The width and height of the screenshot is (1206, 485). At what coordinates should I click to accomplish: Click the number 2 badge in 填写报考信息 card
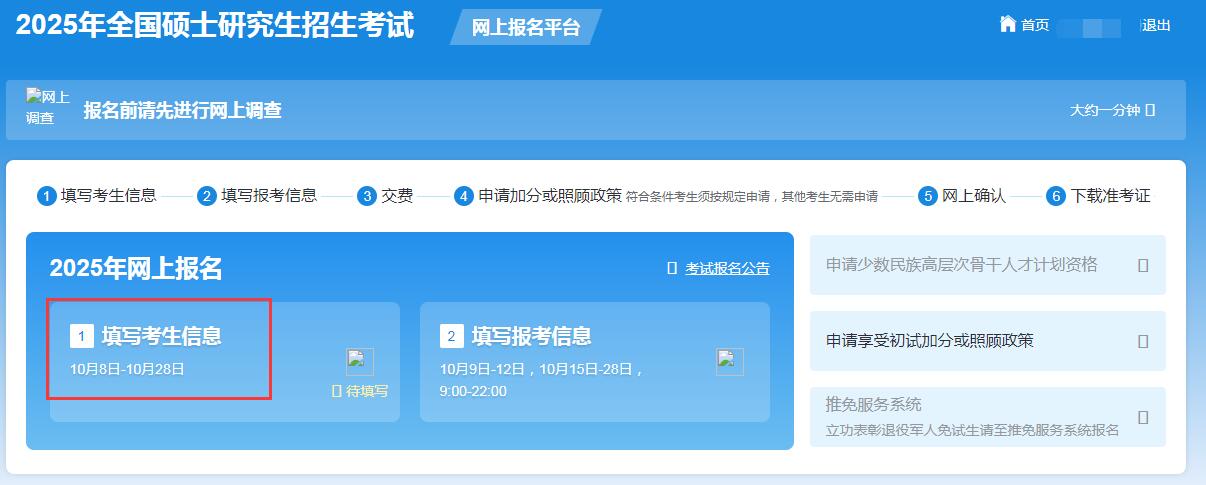click(x=452, y=336)
